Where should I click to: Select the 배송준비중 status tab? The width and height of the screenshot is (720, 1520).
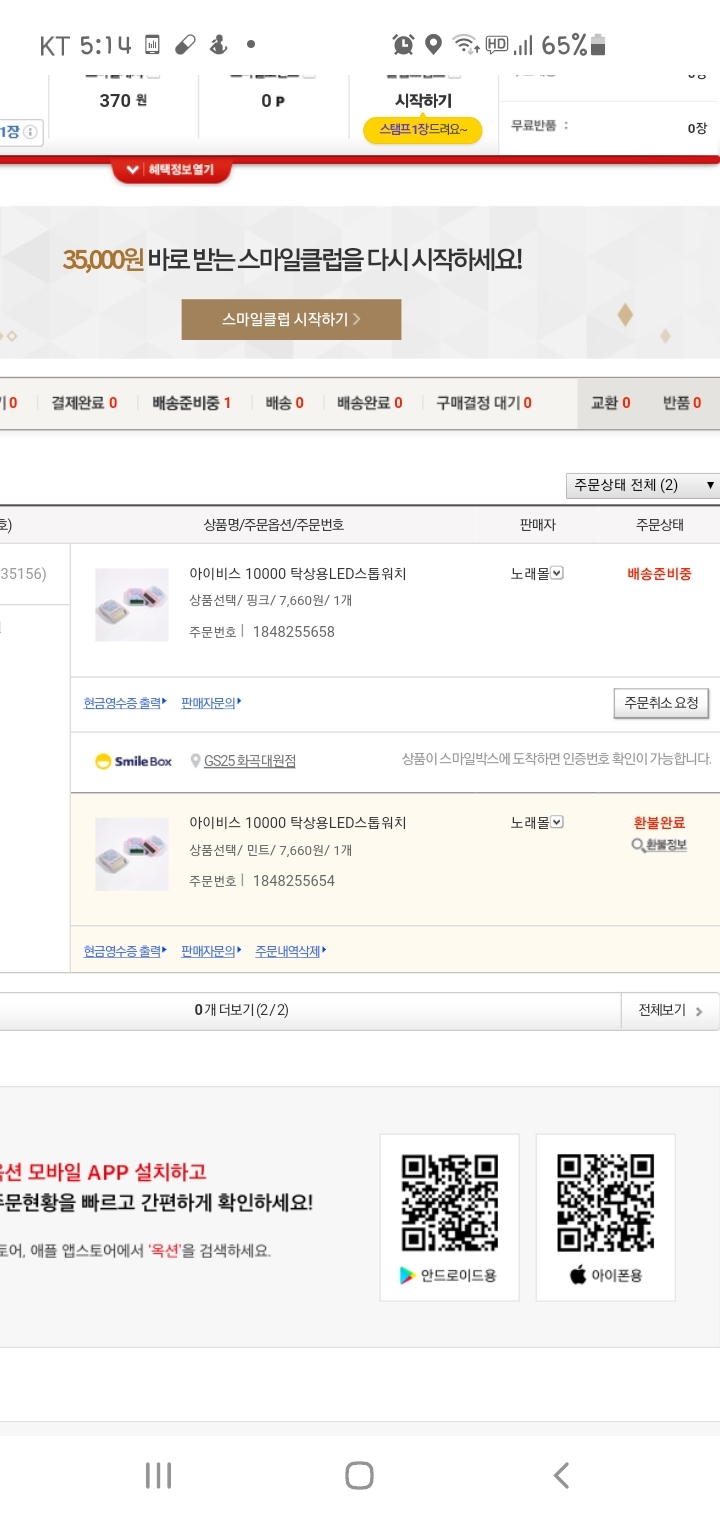click(191, 403)
